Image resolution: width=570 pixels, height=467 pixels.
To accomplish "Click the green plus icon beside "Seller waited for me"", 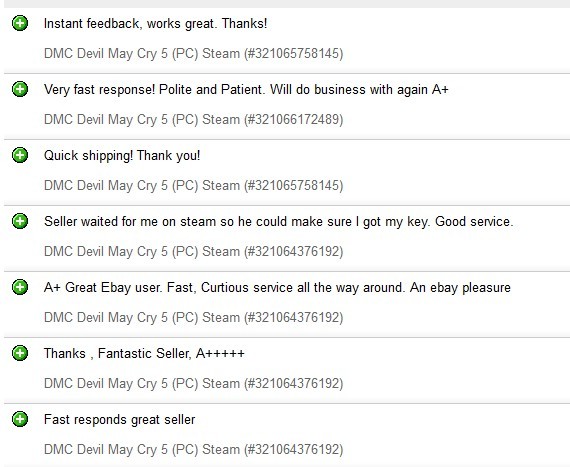I will (x=20, y=221).
